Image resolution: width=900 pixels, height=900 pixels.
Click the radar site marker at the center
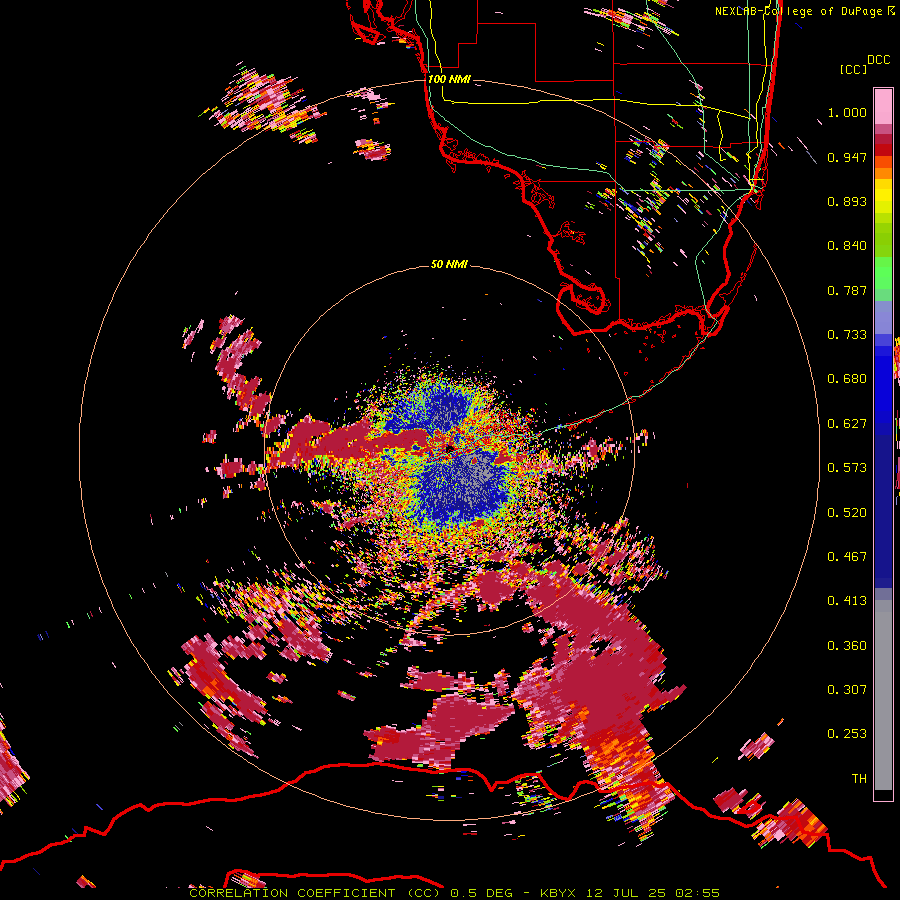click(449, 447)
